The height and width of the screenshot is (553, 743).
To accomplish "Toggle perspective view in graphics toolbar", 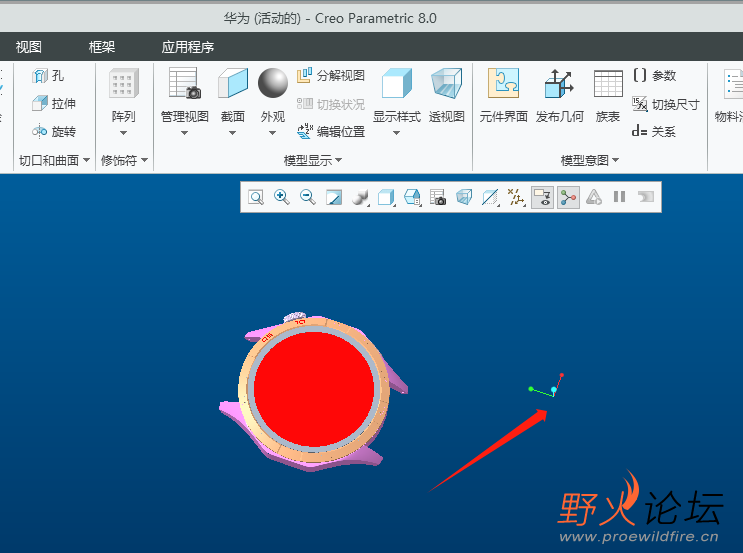I will [464, 197].
